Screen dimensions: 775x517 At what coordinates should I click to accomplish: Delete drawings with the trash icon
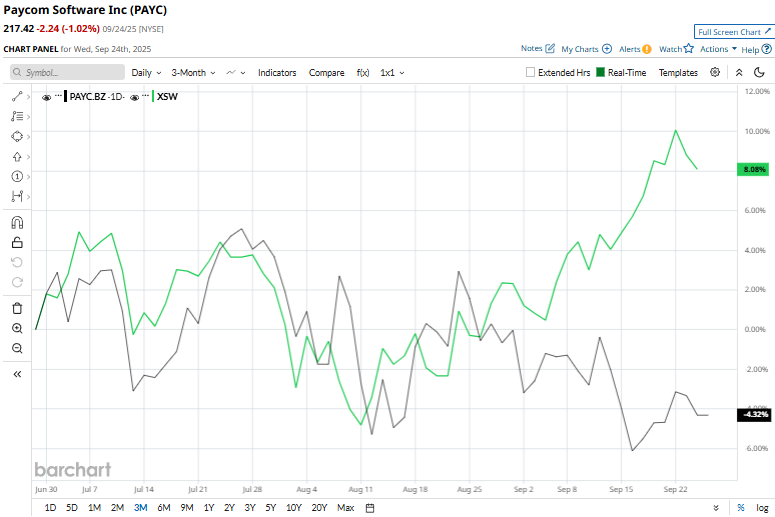click(17, 308)
